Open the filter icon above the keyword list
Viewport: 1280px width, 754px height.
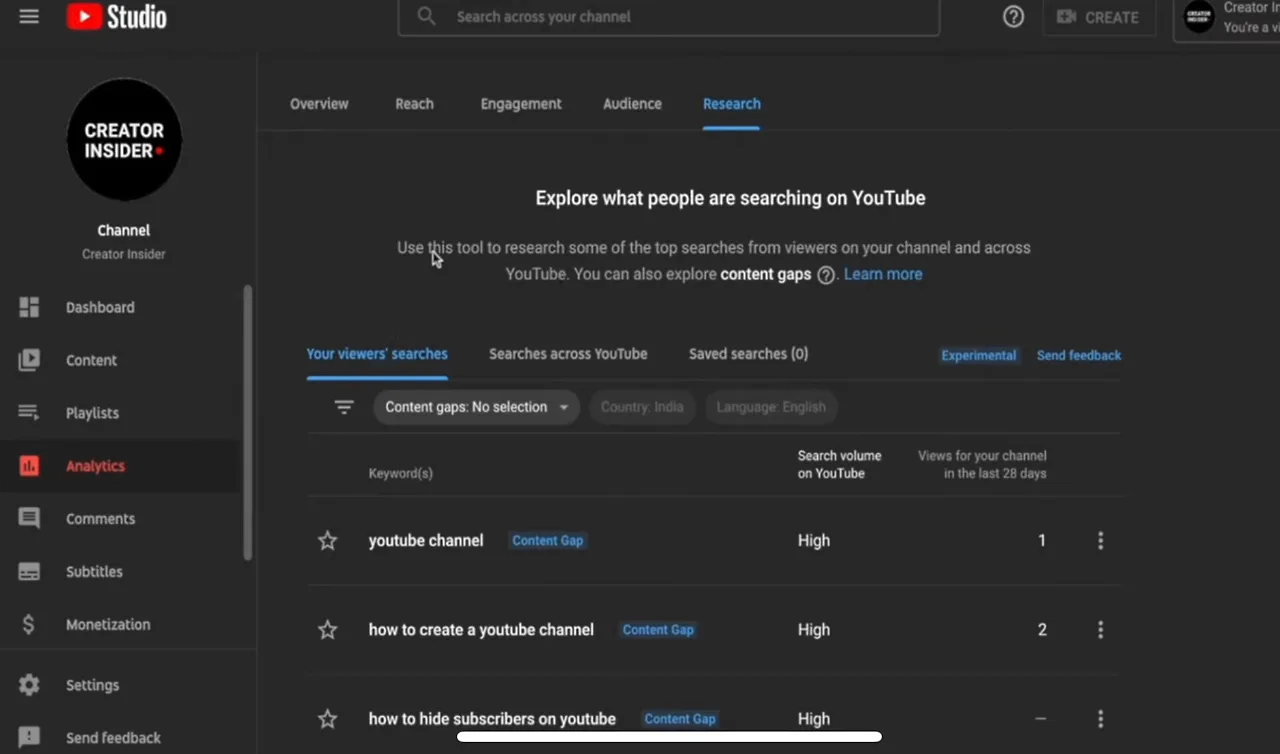click(x=343, y=407)
